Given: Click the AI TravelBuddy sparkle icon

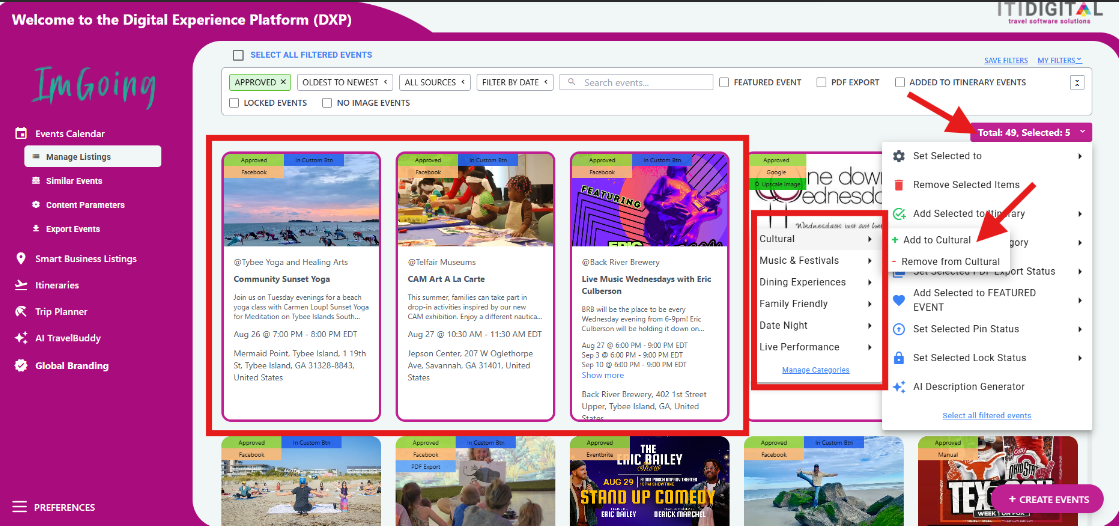Looking at the screenshot, I should pyautogui.click(x=21, y=338).
